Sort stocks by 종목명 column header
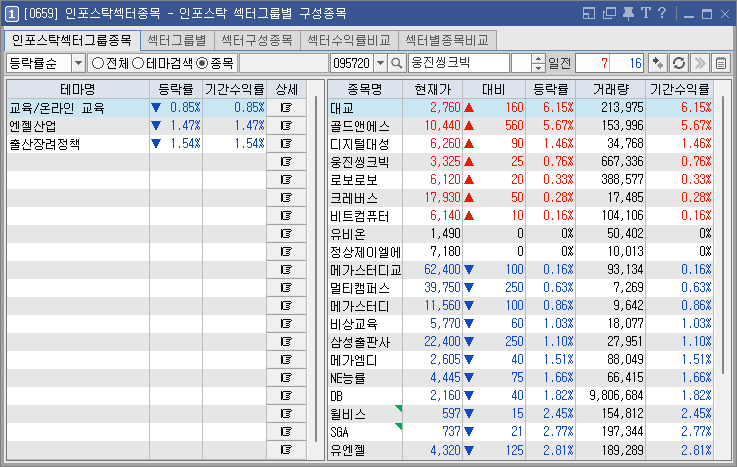 point(365,89)
